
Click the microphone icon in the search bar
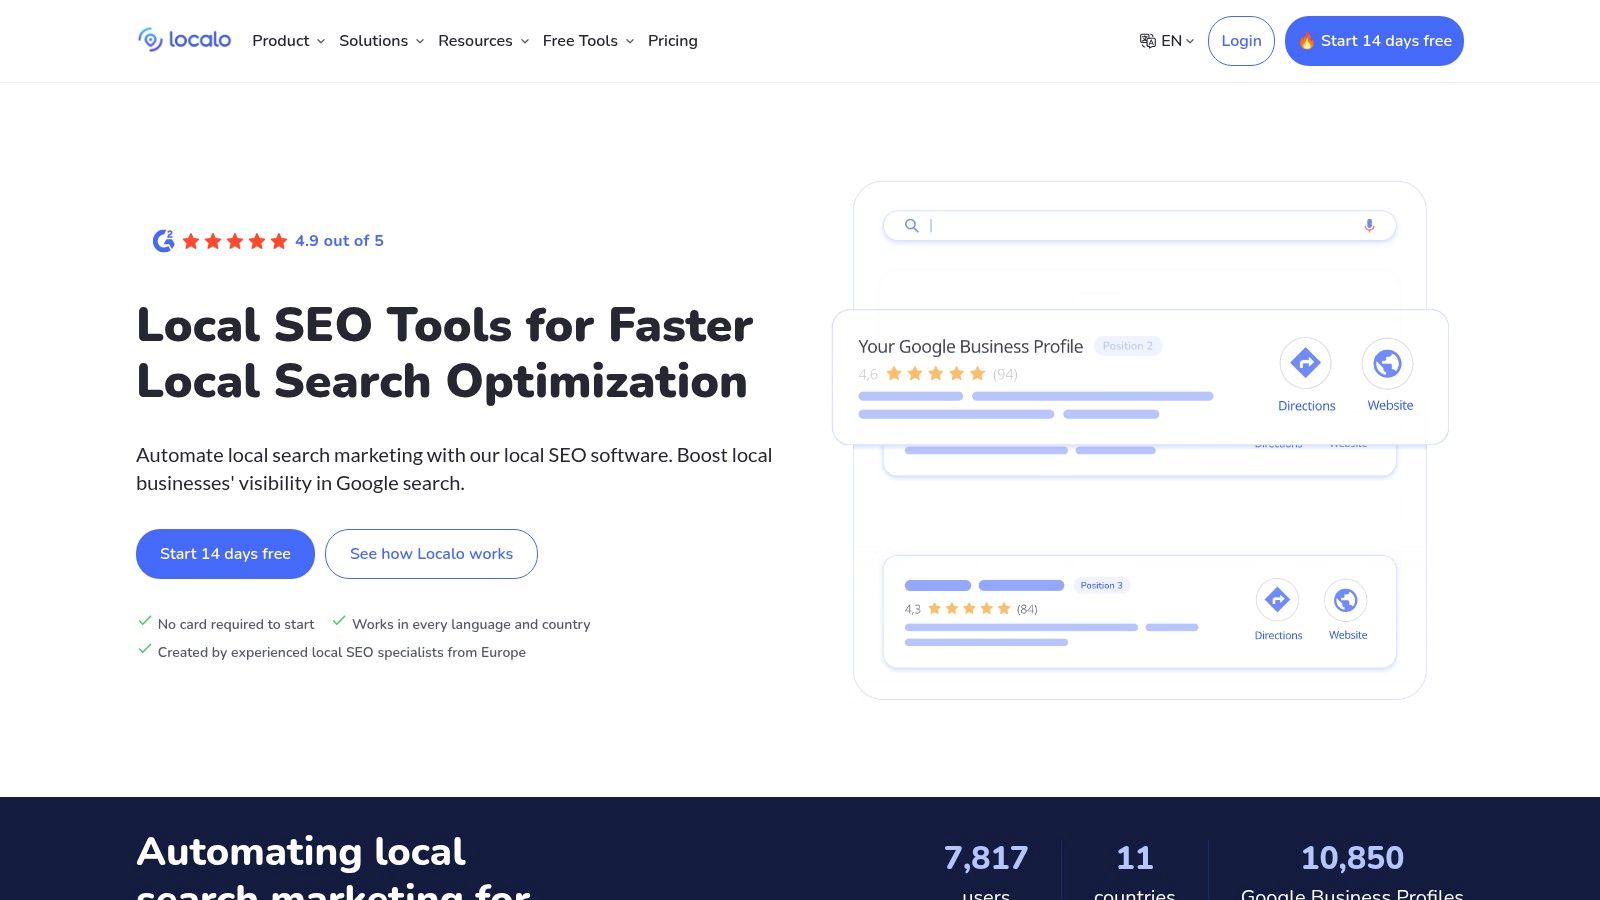(x=1369, y=226)
